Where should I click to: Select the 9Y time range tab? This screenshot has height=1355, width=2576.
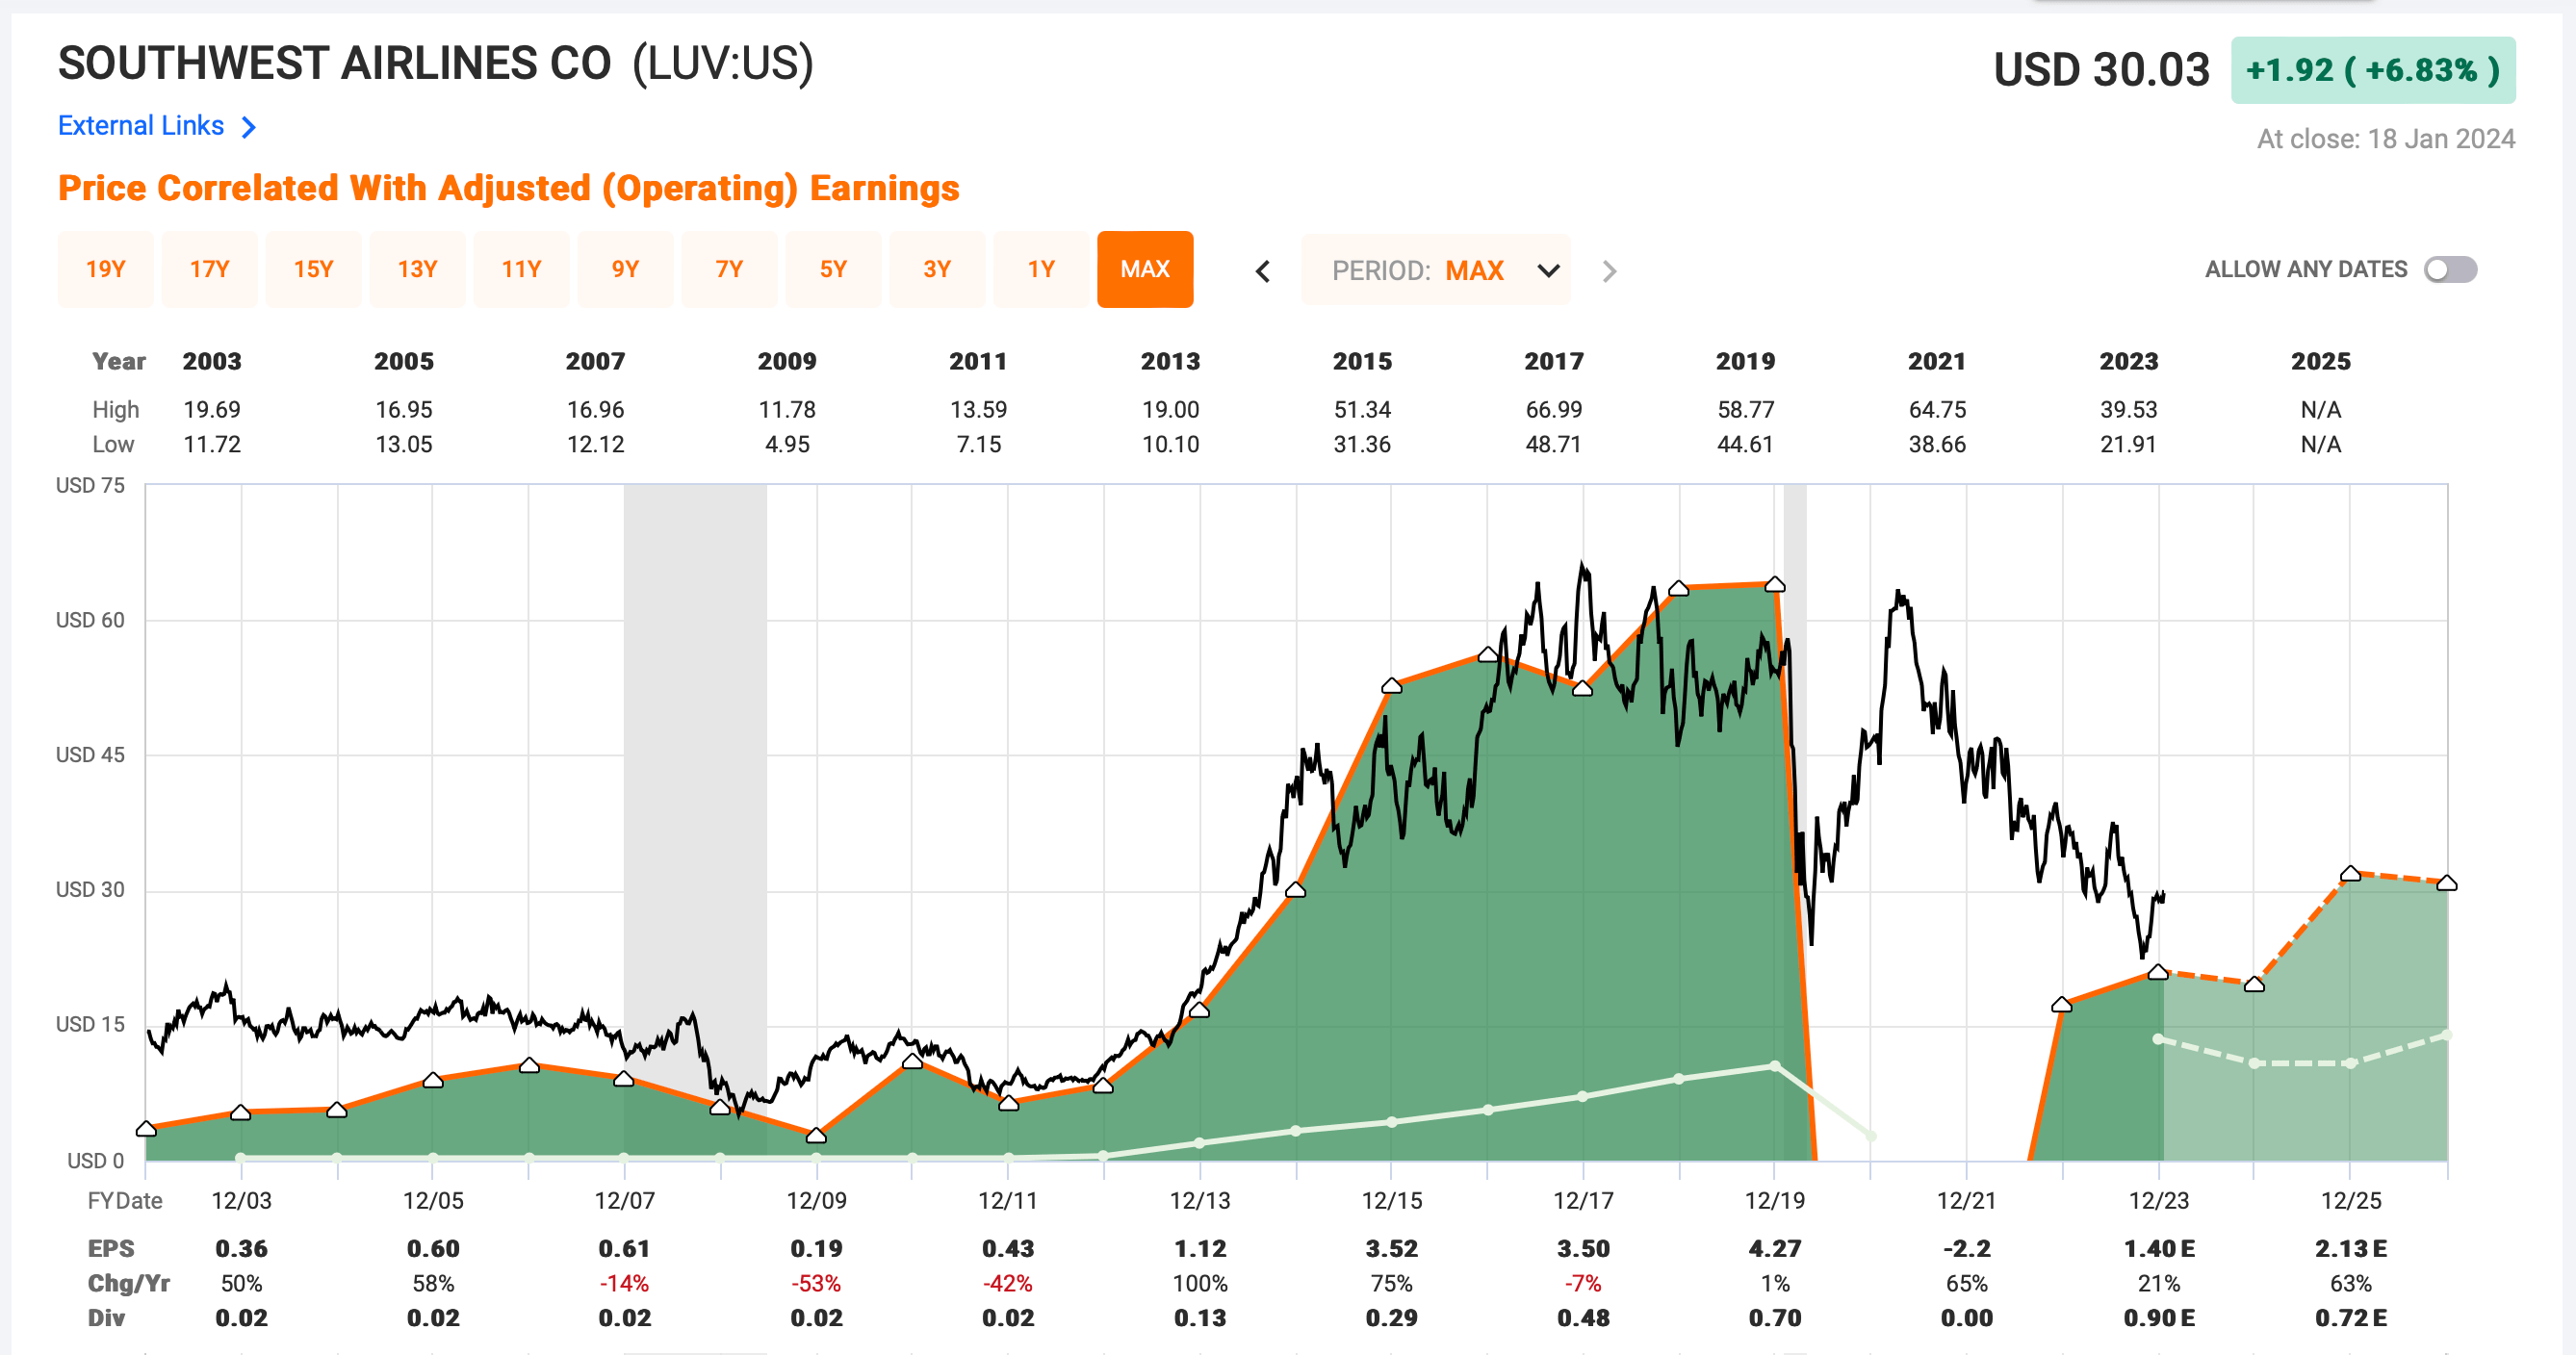626,269
